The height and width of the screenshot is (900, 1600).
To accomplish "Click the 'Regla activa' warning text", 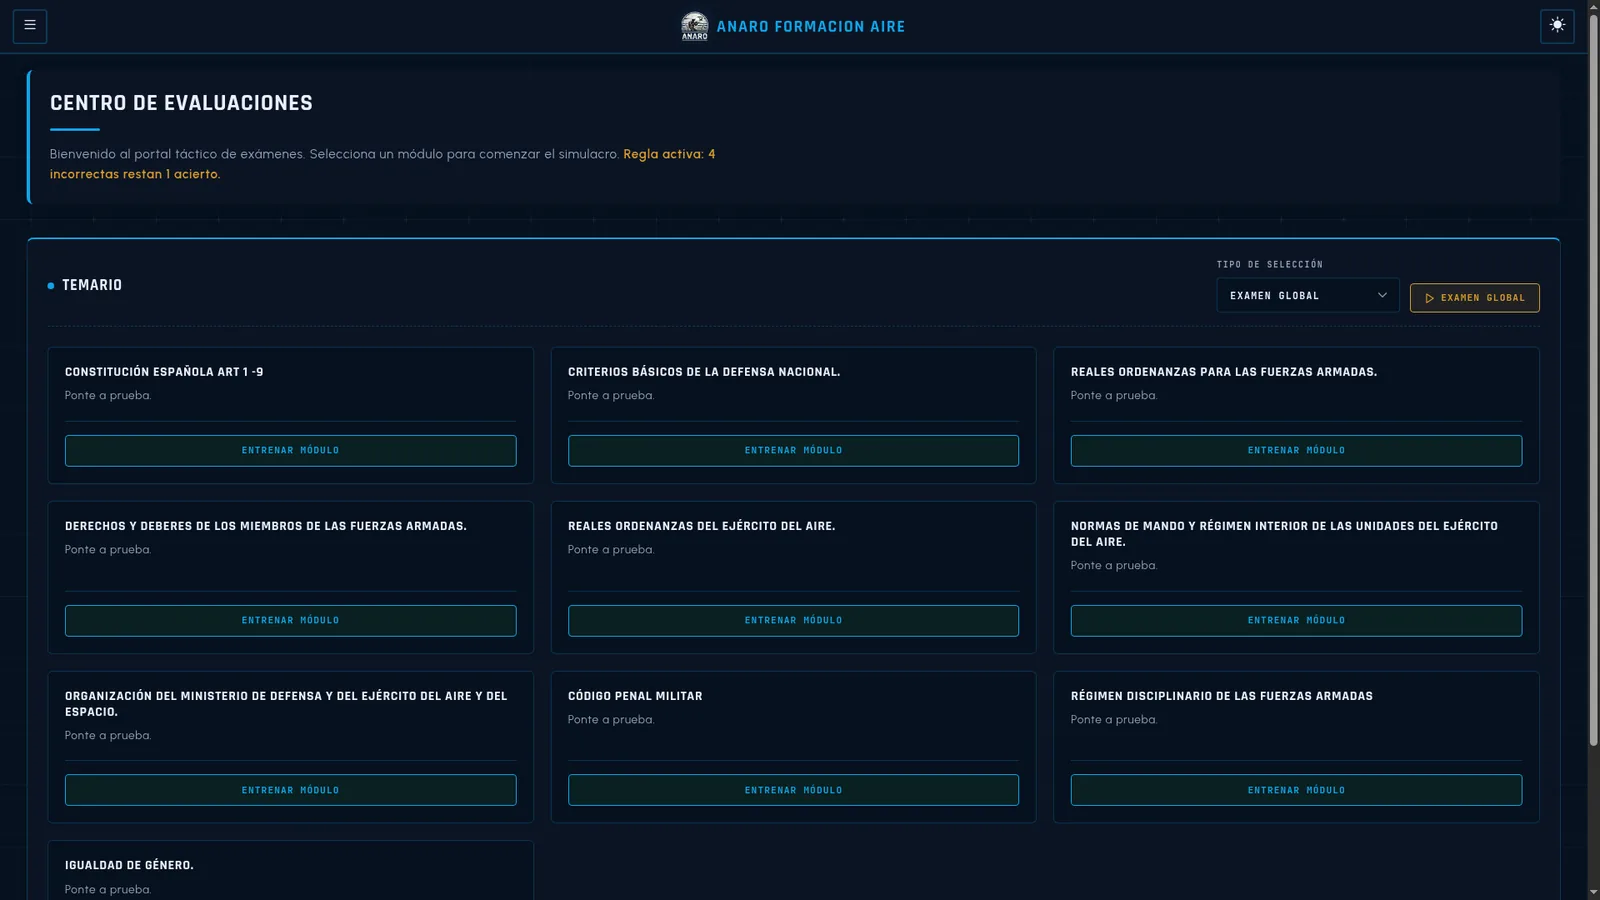I will pyautogui.click(x=383, y=164).
